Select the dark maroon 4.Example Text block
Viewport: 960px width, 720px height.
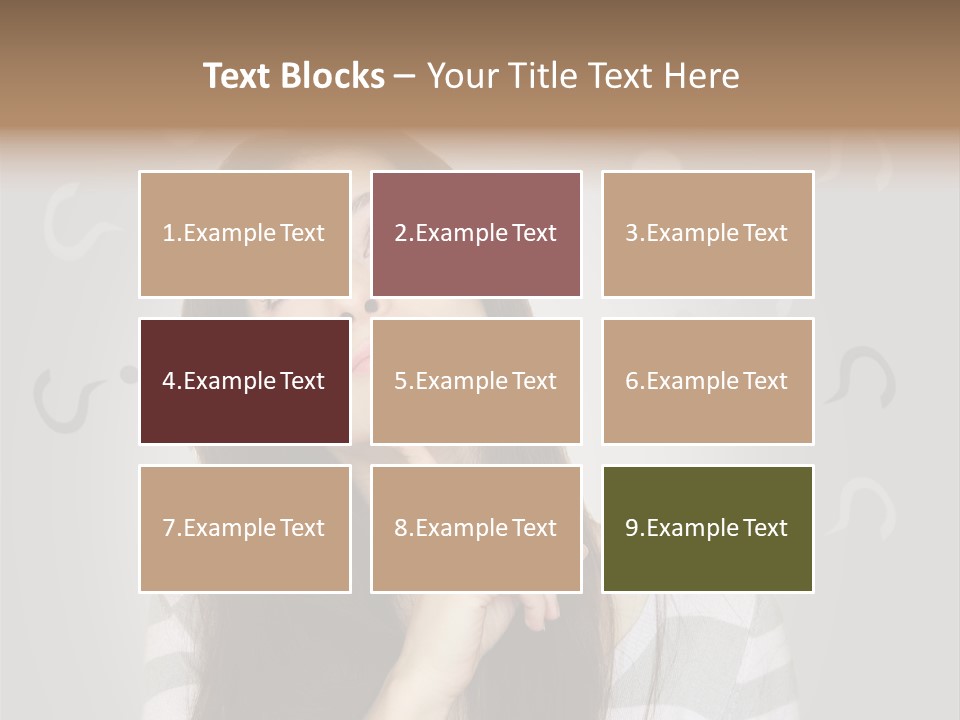pyautogui.click(x=245, y=381)
